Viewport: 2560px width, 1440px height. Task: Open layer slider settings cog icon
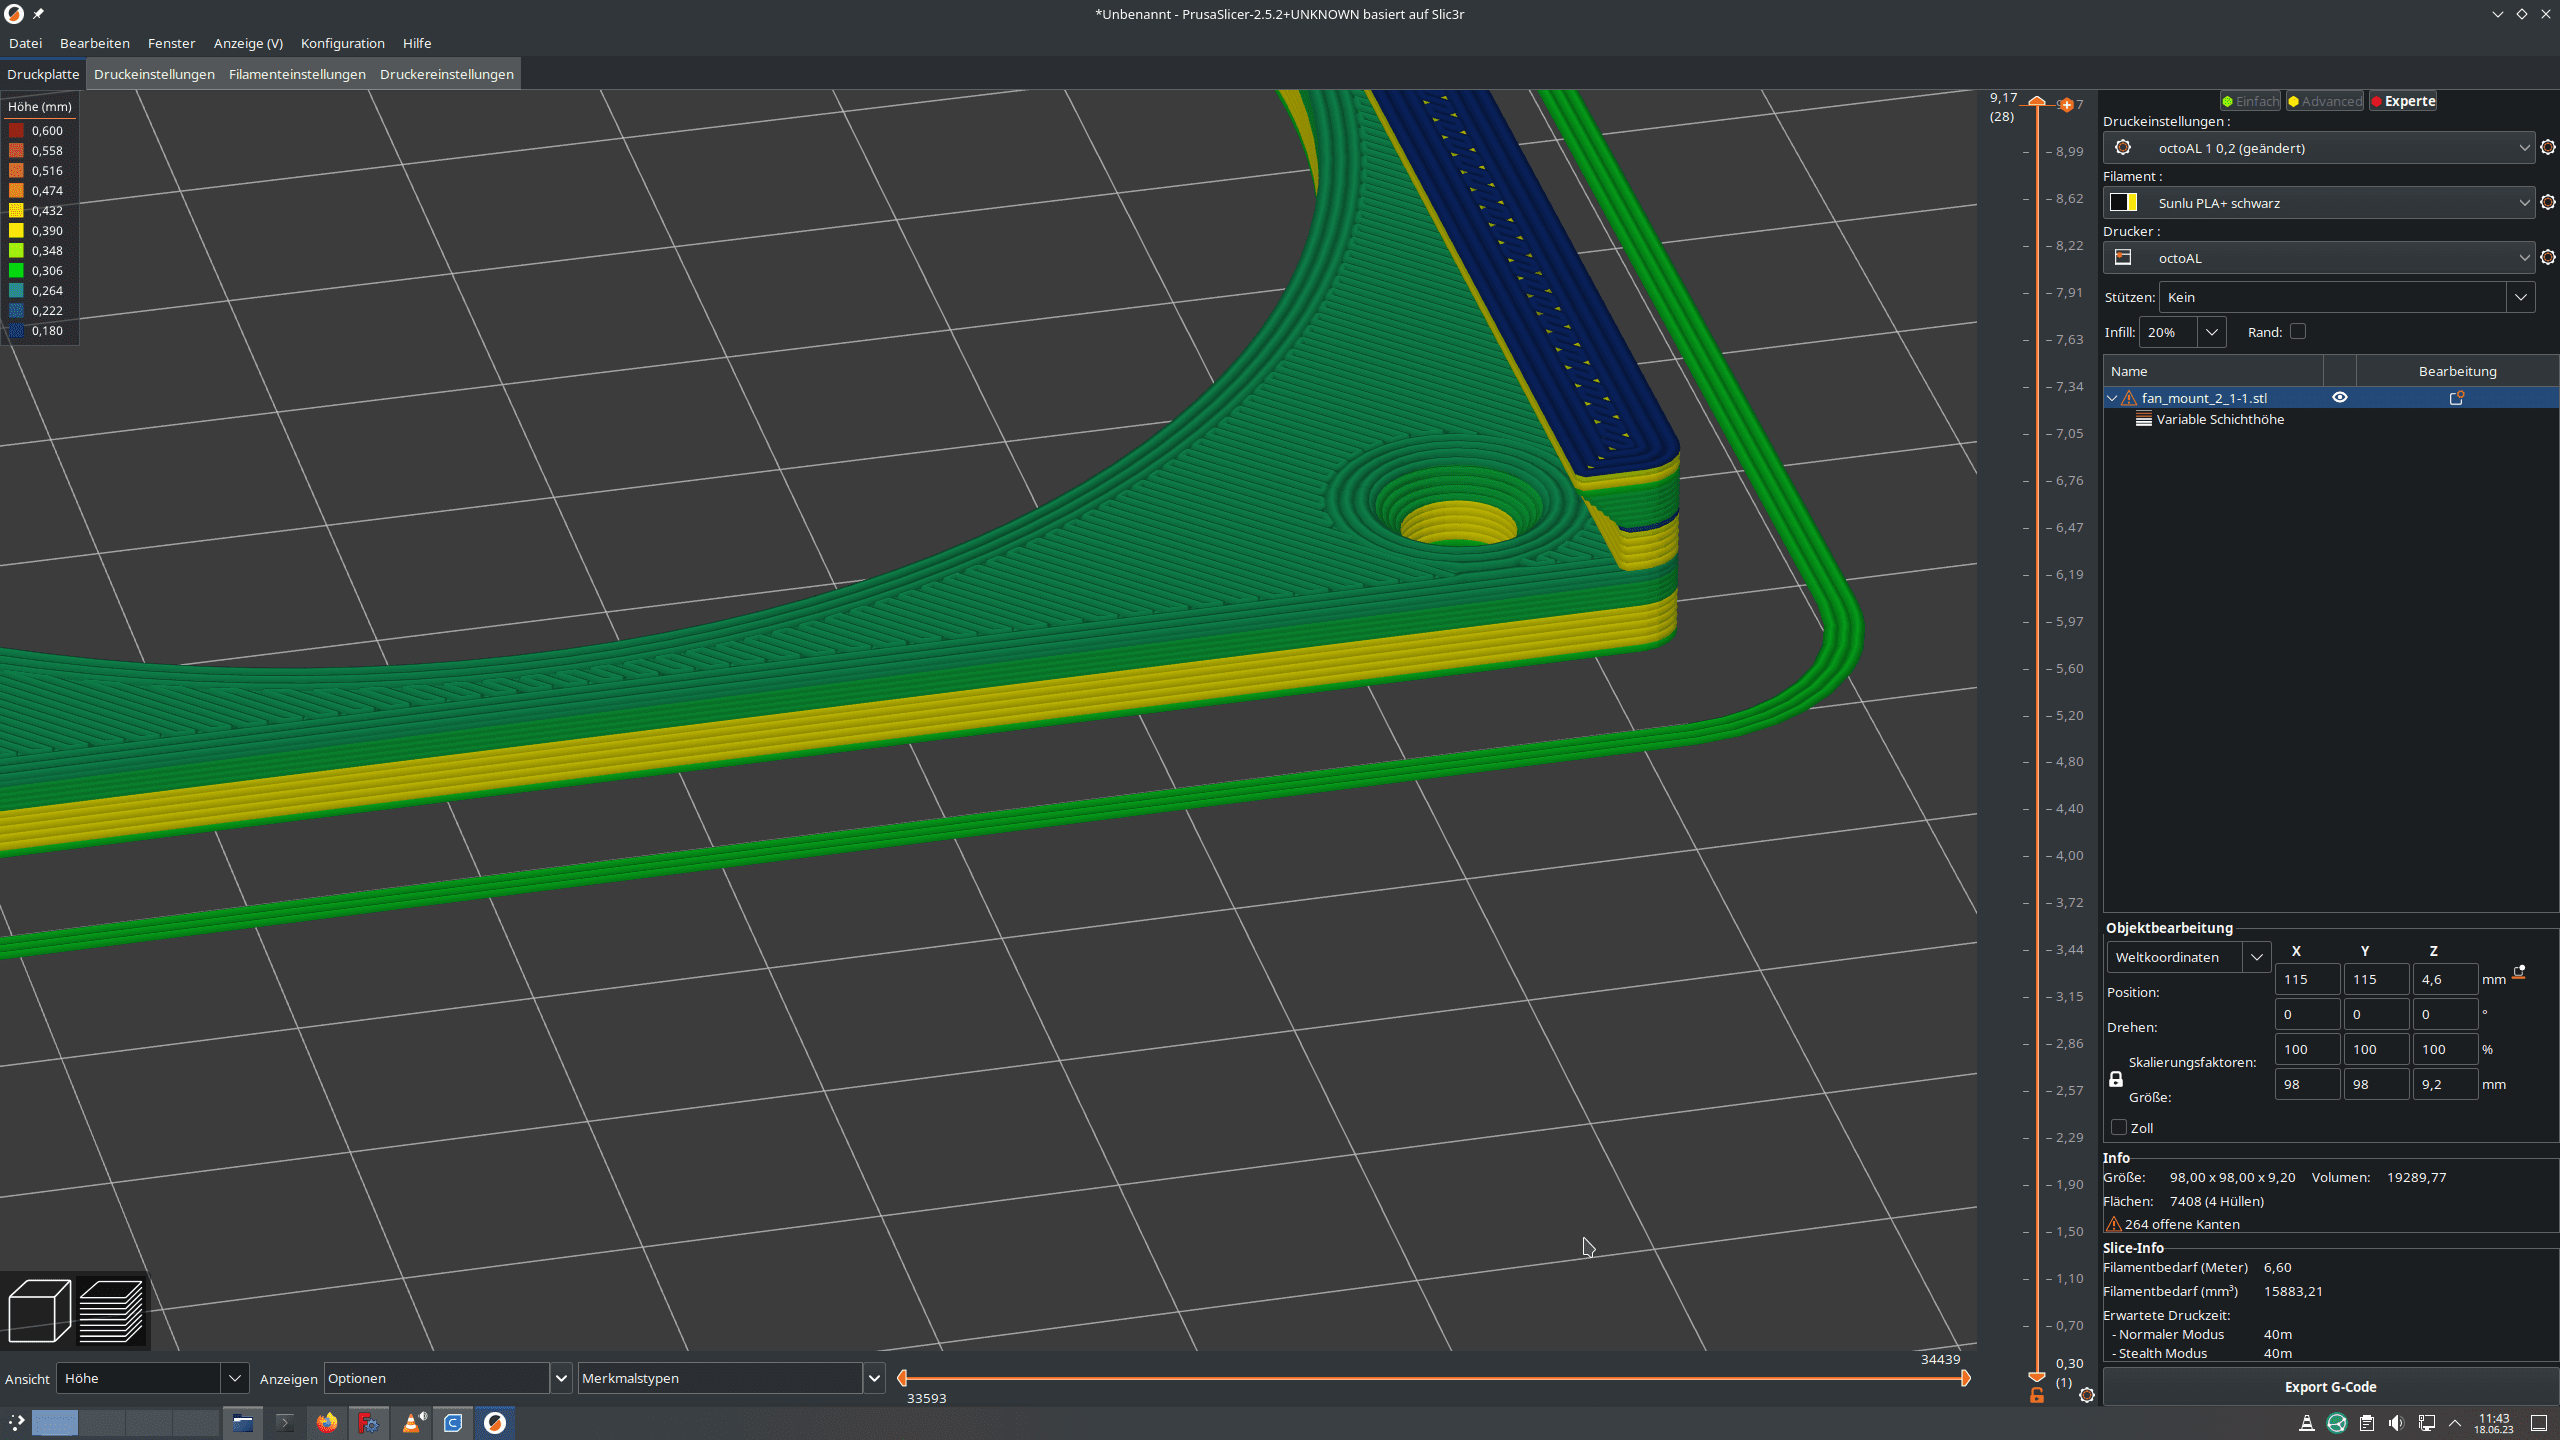point(2087,1395)
